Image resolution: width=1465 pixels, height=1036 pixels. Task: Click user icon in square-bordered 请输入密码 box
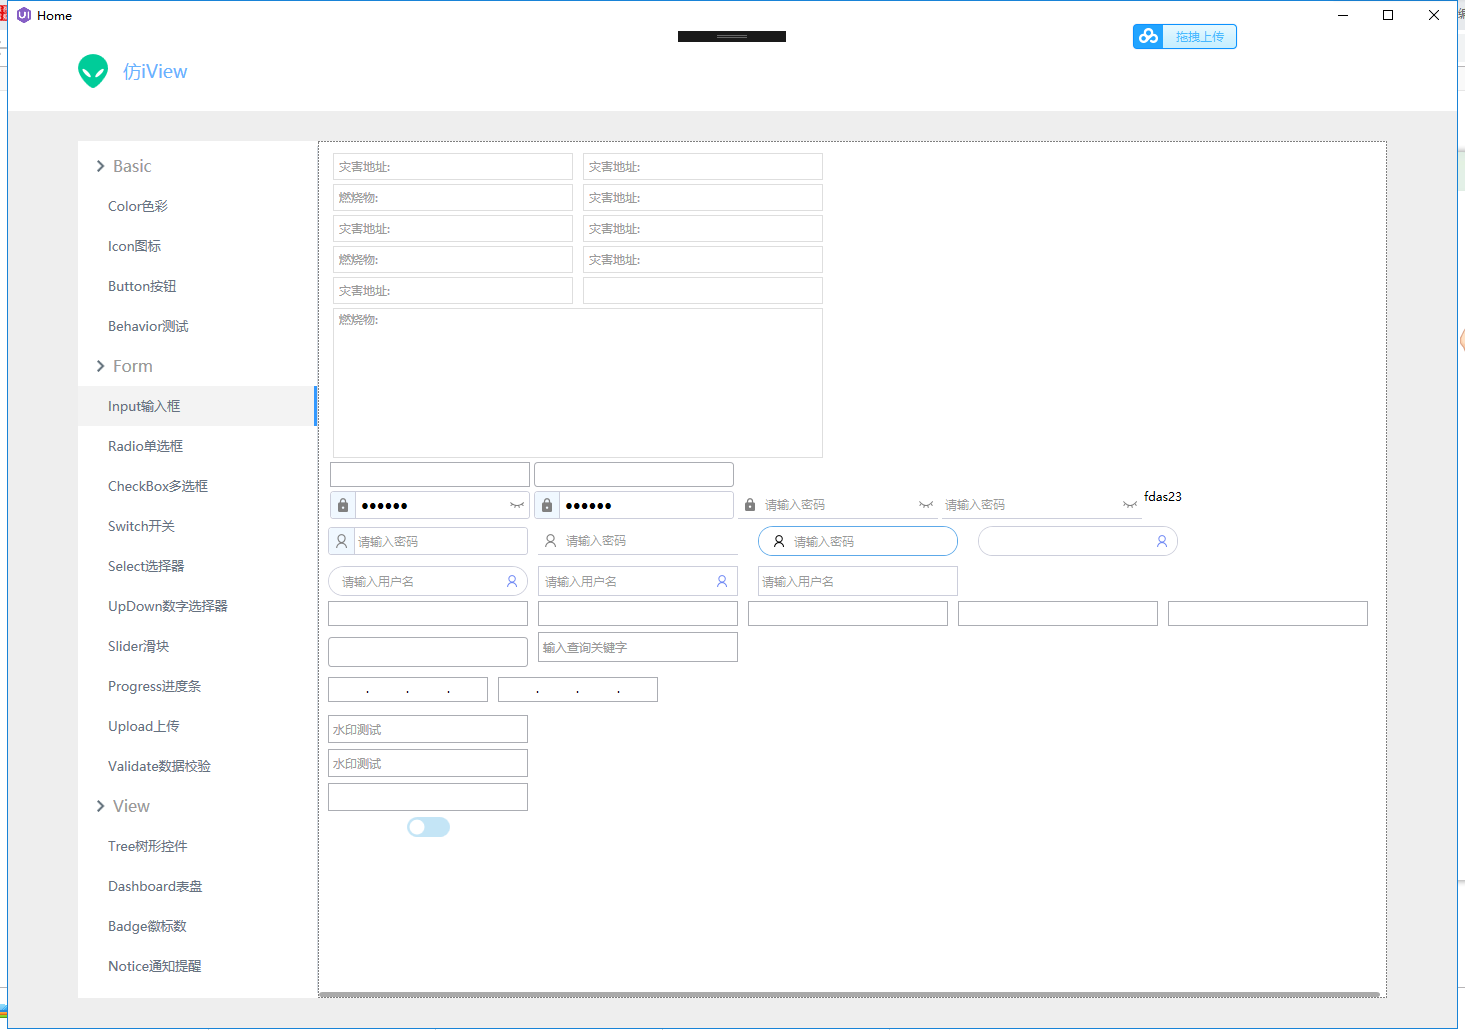[x=341, y=541]
